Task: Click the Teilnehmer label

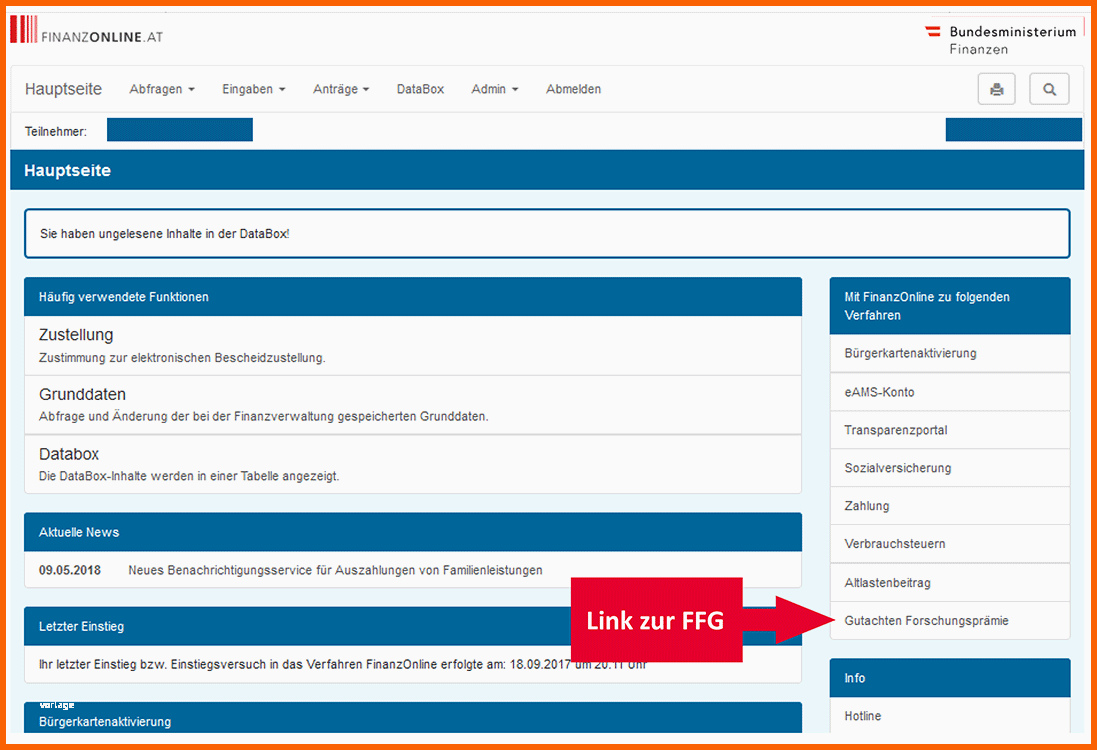Action: pos(56,131)
